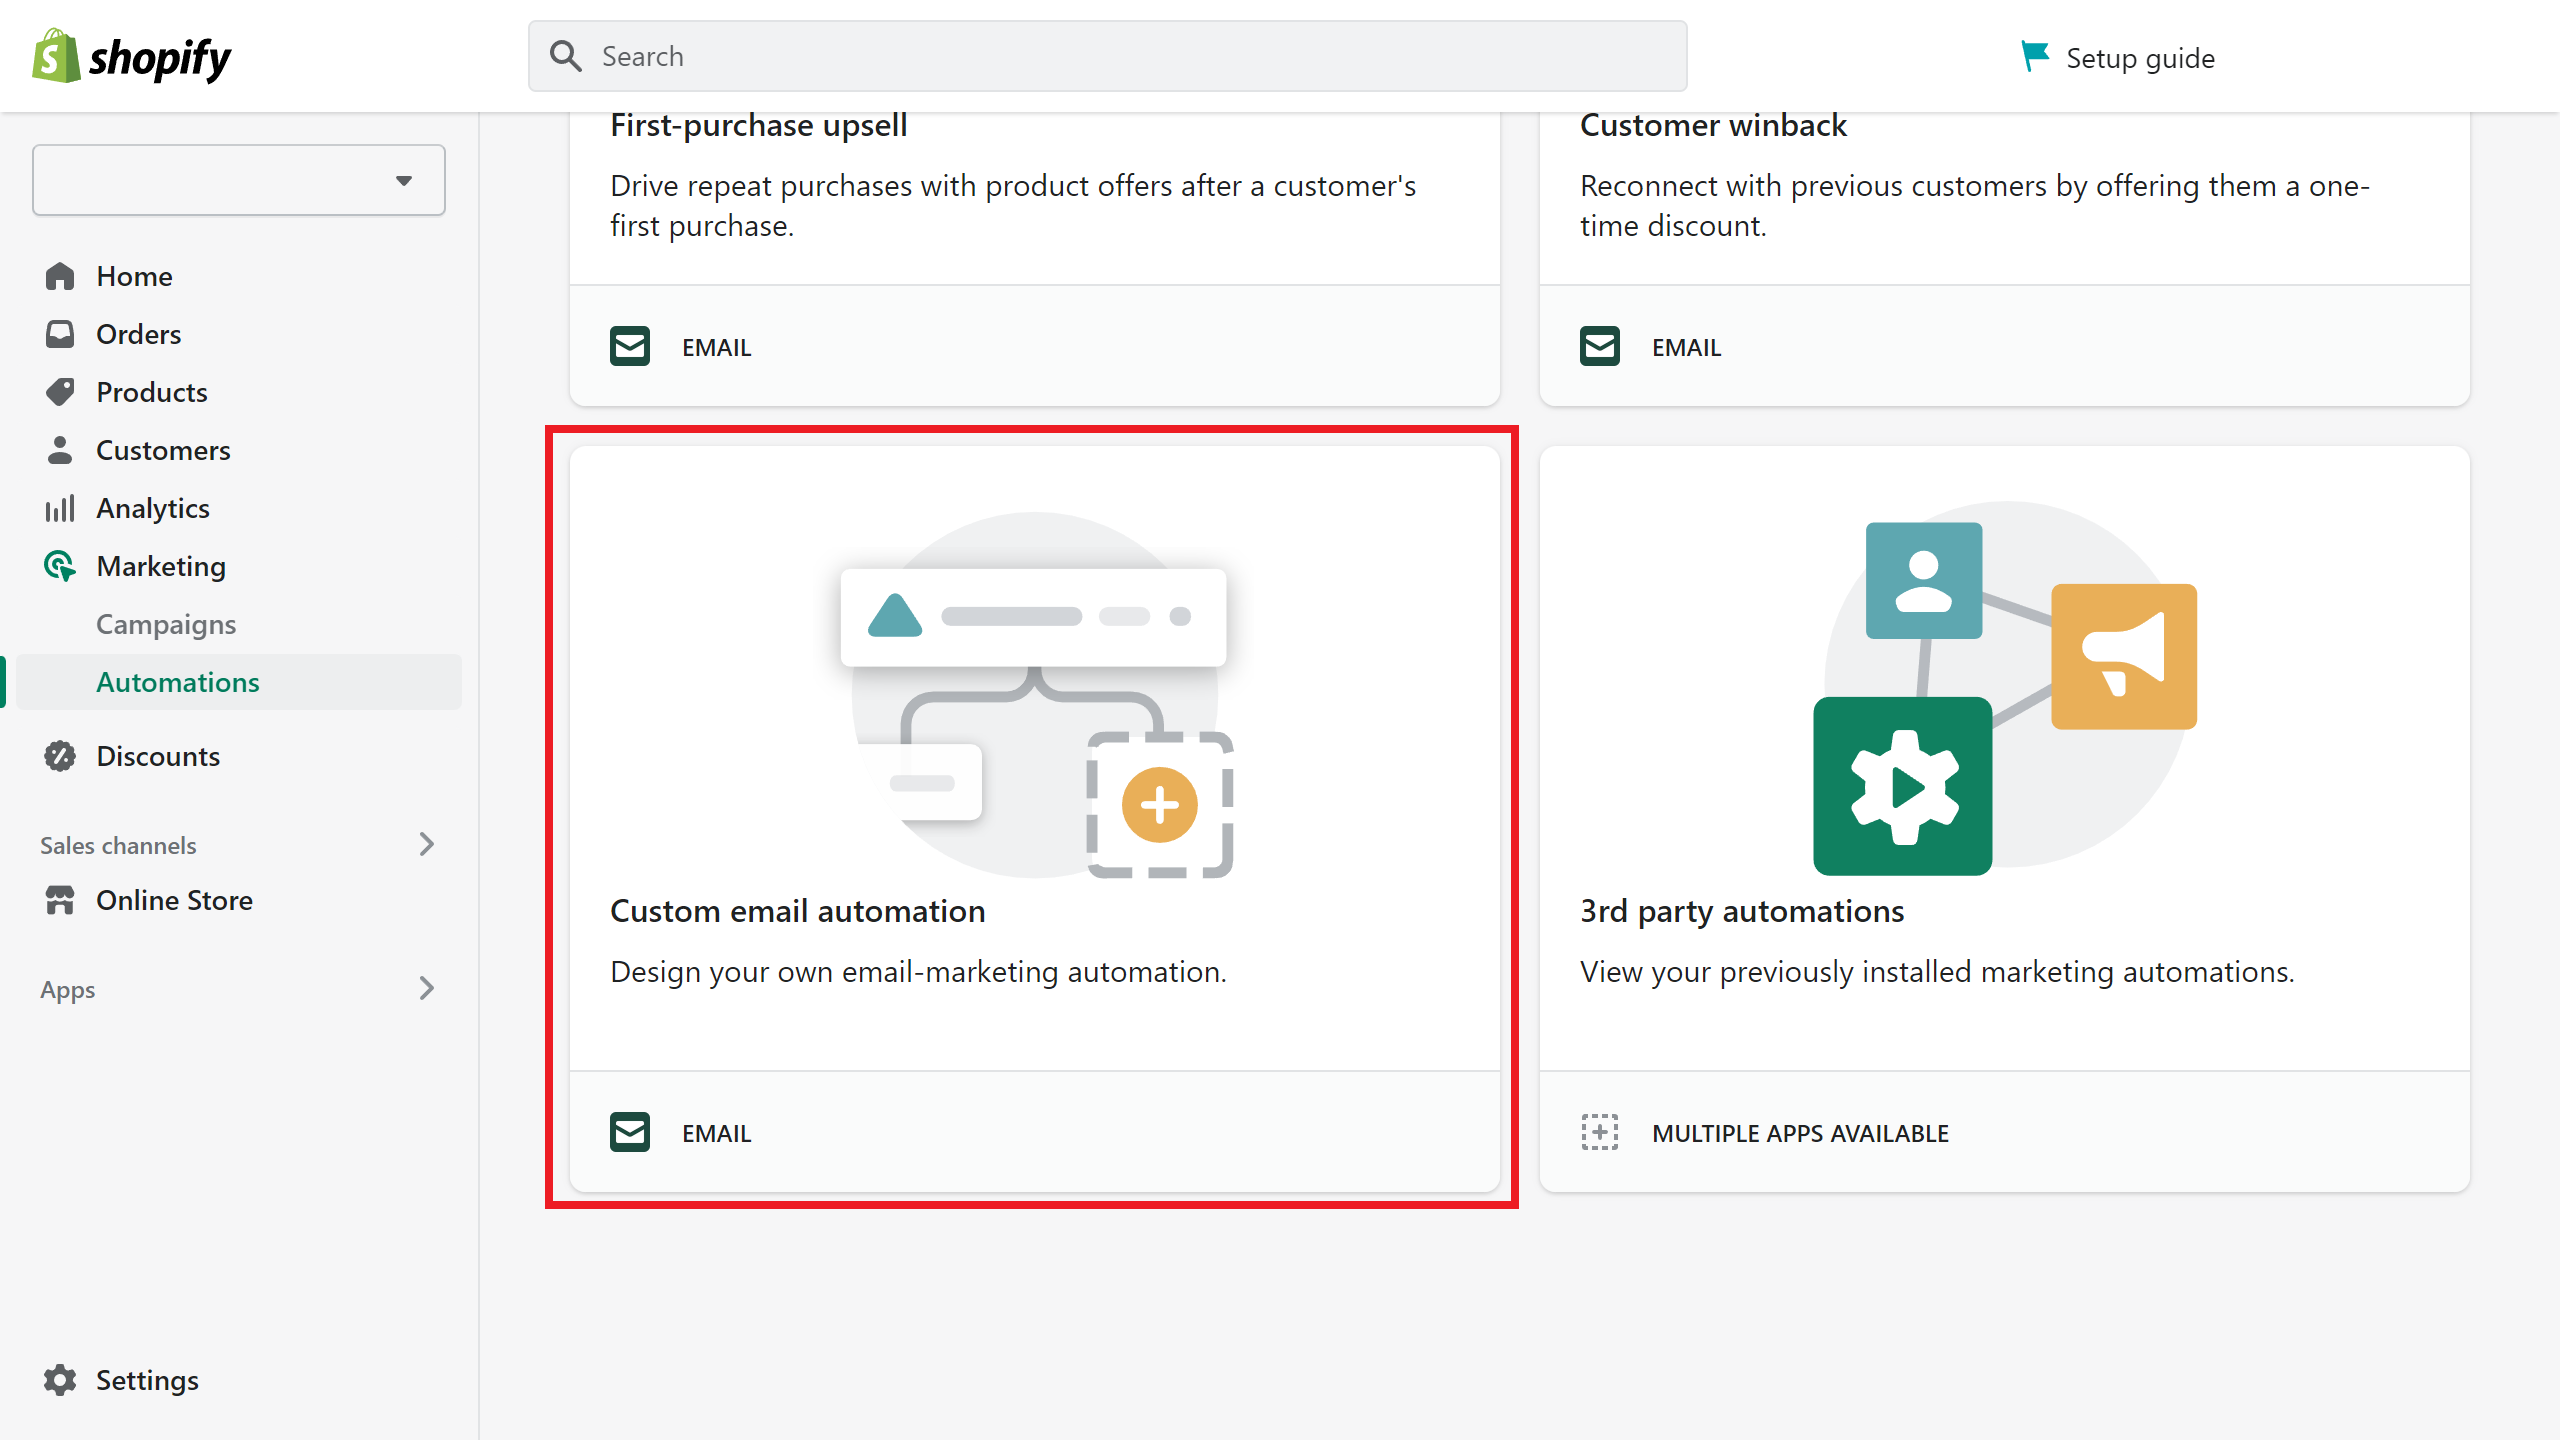The image size is (2560, 1440).
Task: Click the email icon under First-purchase upsell
Action: 630,347
